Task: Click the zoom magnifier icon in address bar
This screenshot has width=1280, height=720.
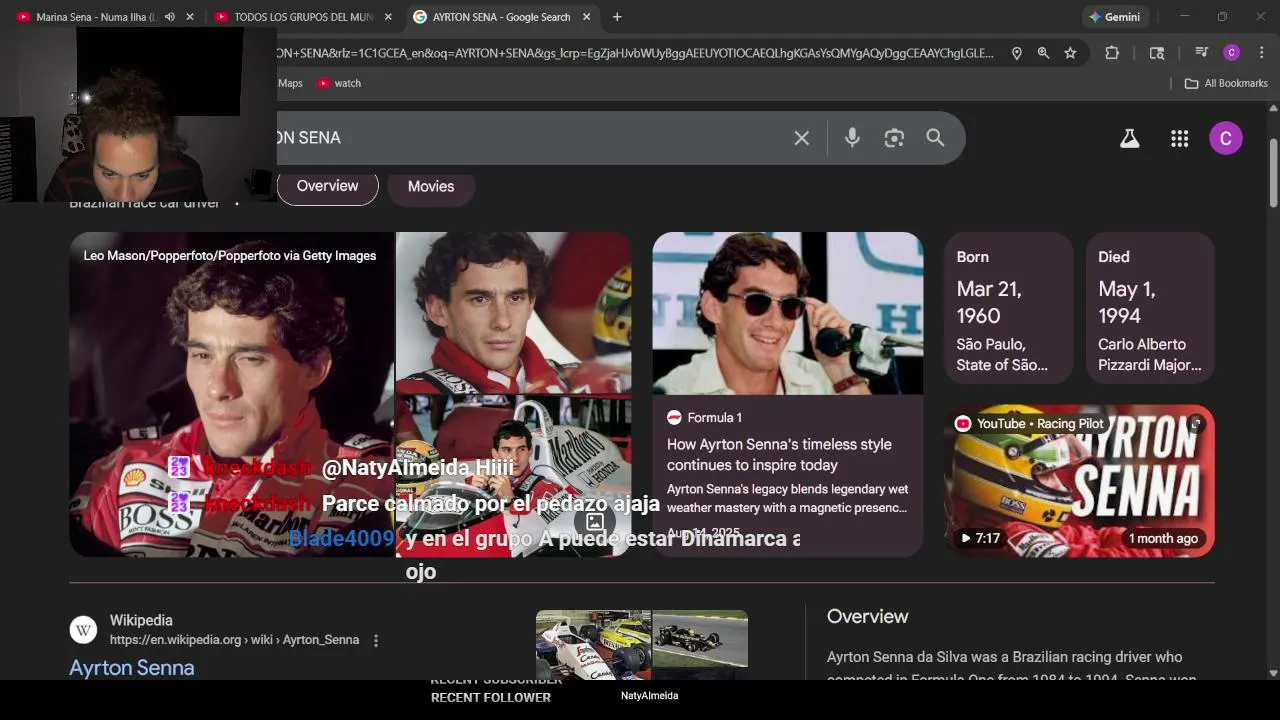Action: coord(1043,53)
